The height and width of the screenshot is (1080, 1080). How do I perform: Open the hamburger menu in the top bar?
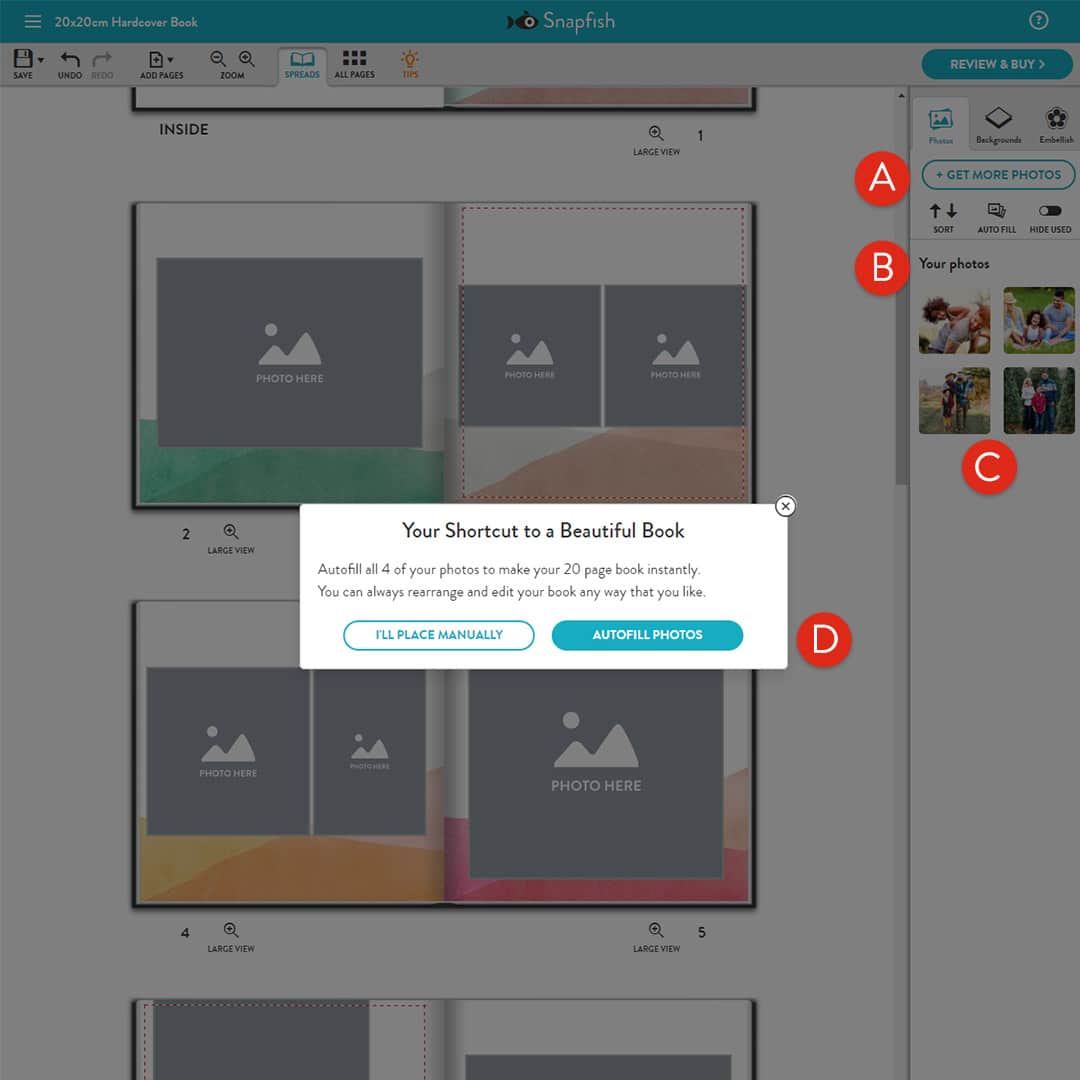(x=32, y=20)
